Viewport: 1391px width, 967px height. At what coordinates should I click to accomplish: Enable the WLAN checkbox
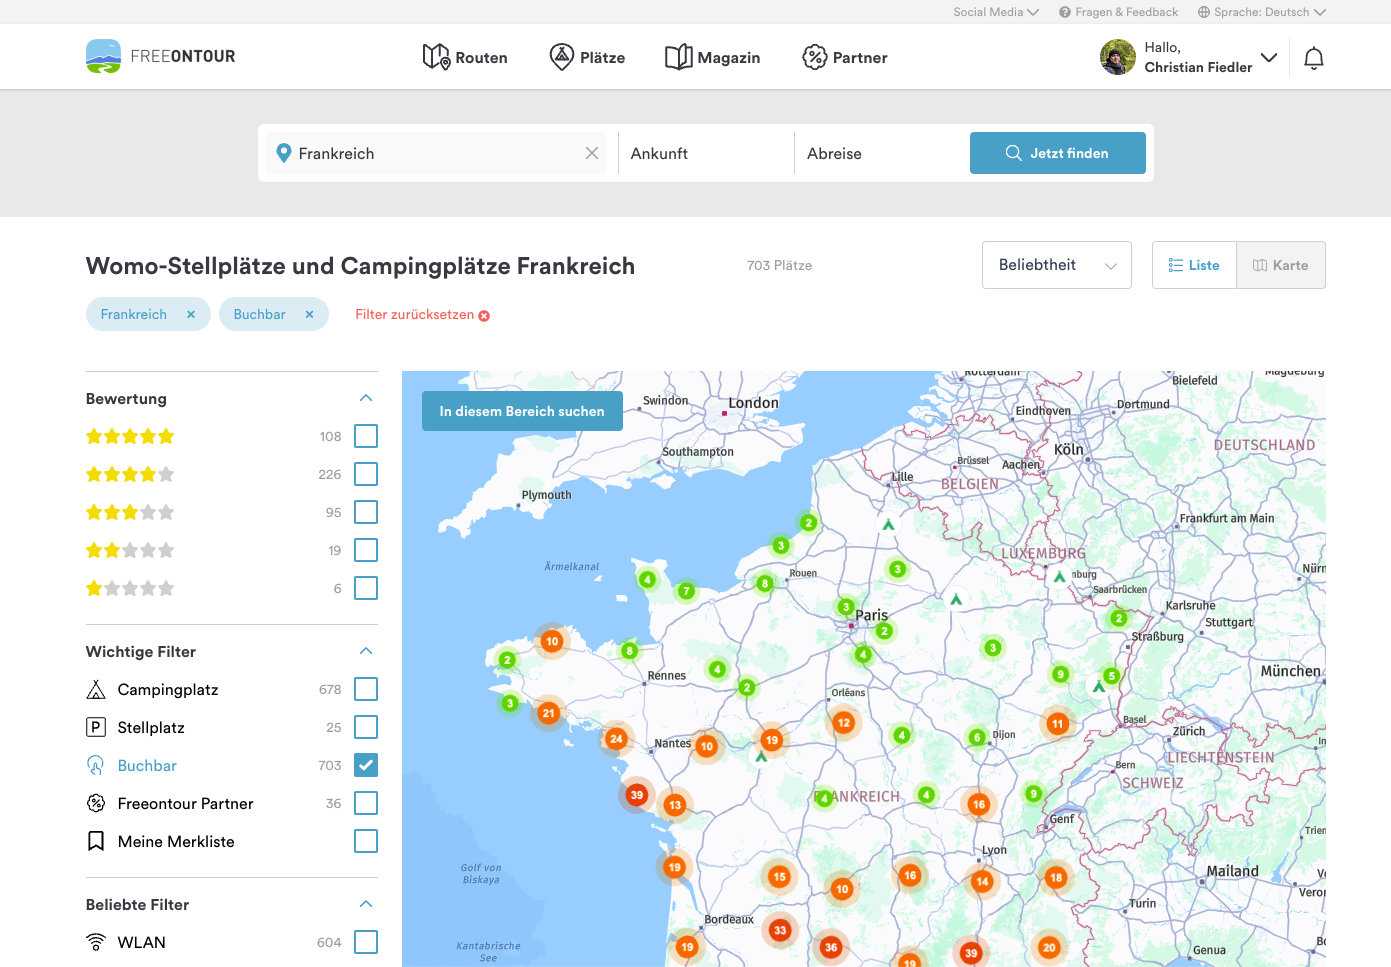tap(366, 942)
